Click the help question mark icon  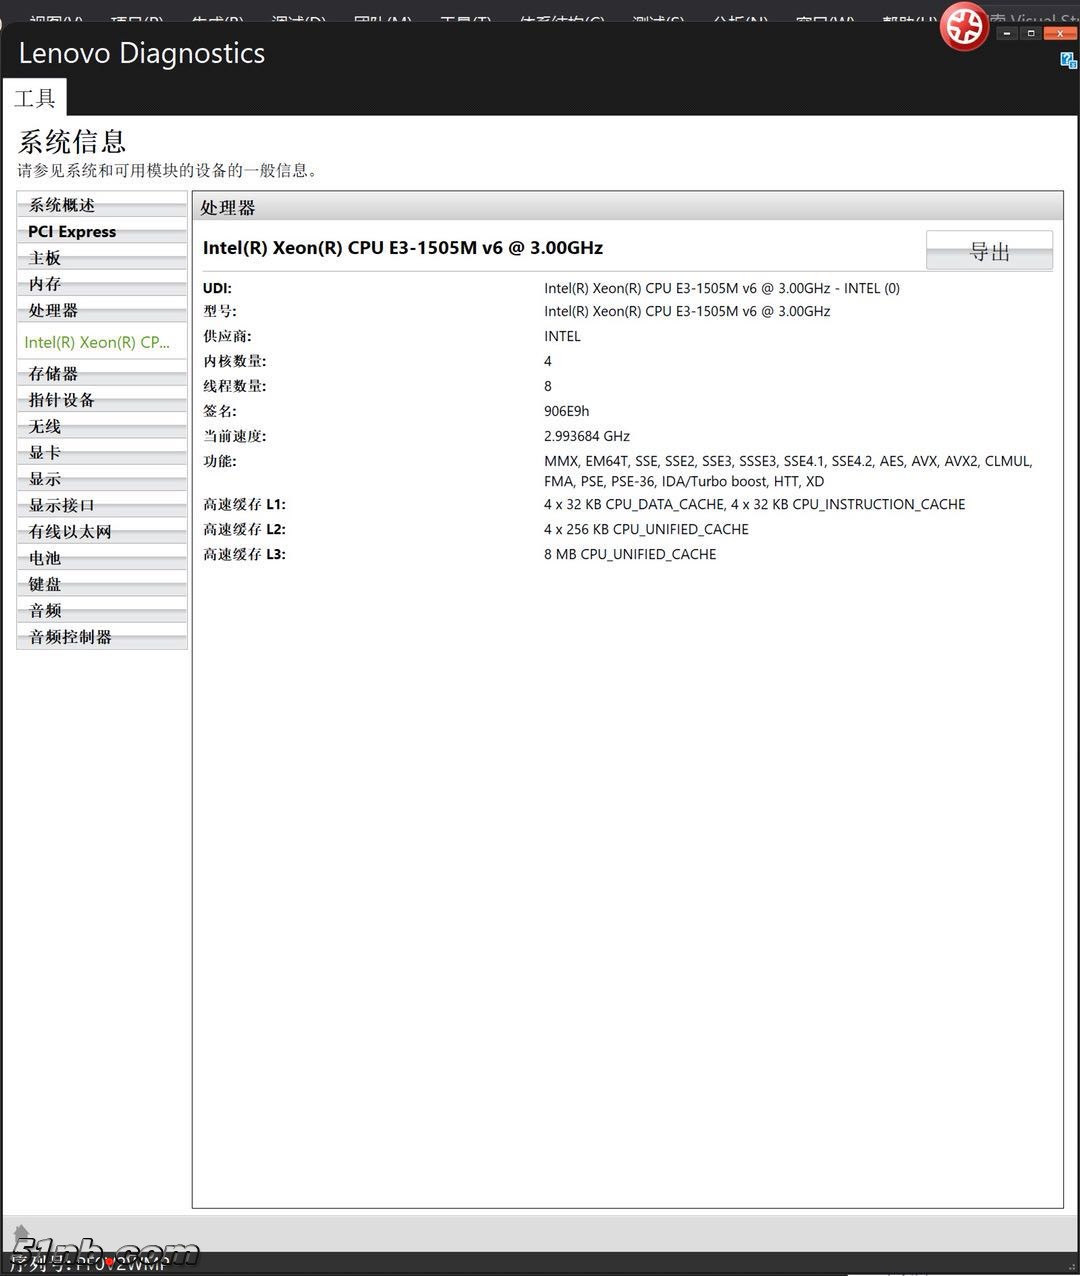click(1066, 61)
